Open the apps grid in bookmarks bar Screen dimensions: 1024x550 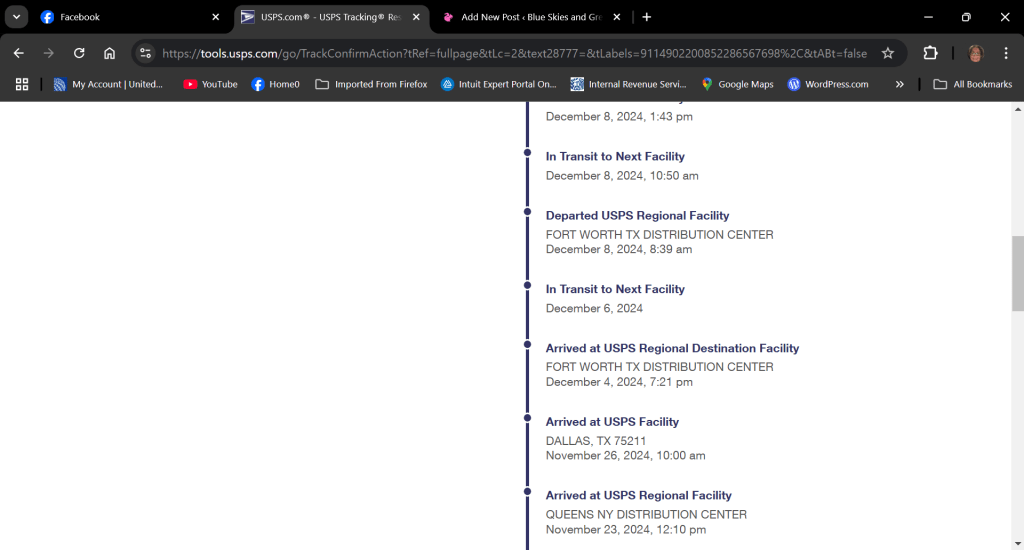(x=22, y=85)
